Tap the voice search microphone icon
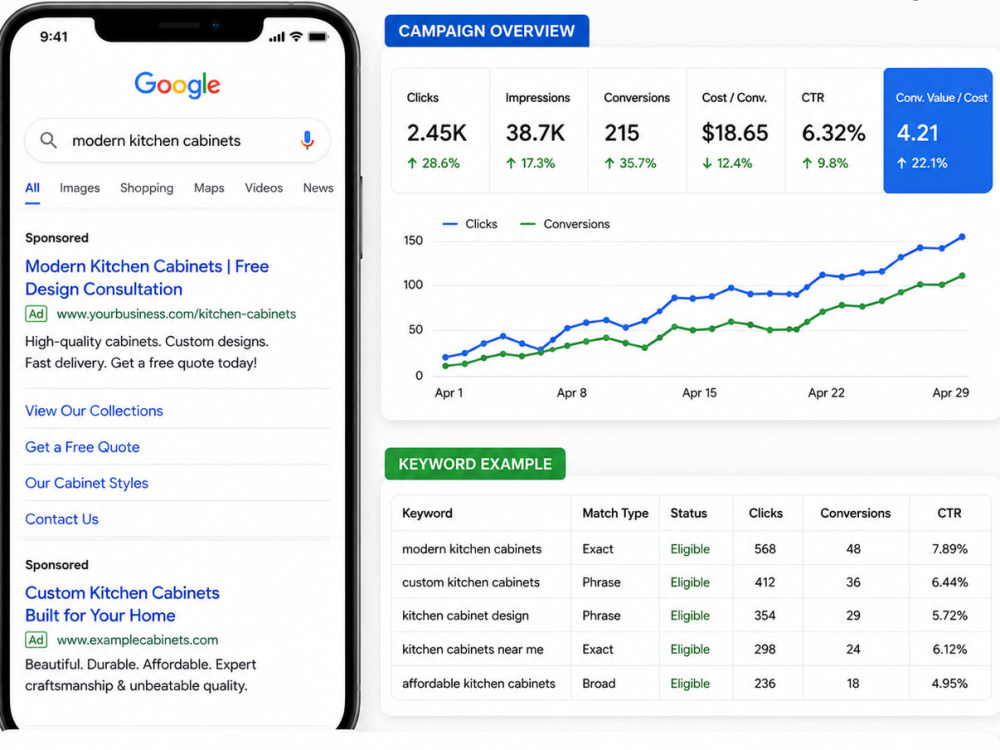 click(x=307, y=140)
